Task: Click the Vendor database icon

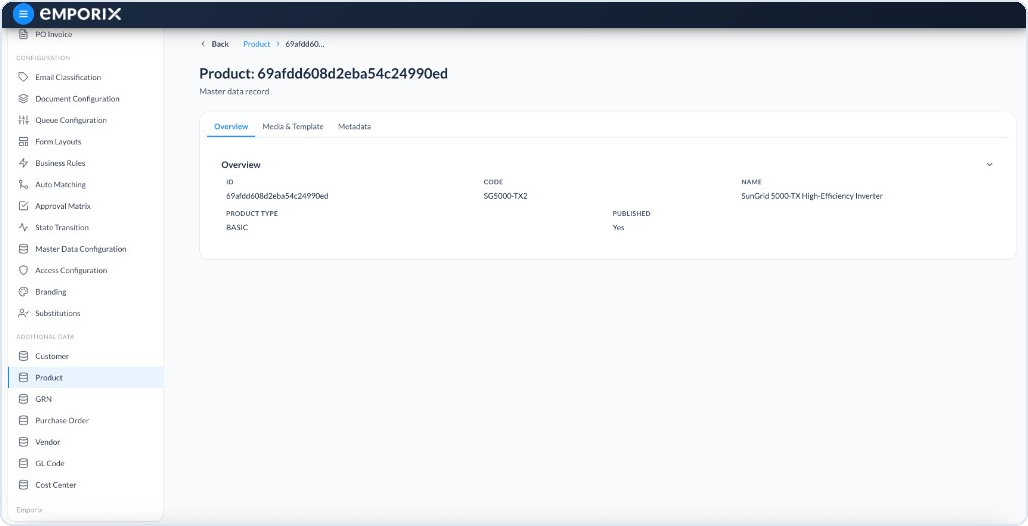Action: 24,442
